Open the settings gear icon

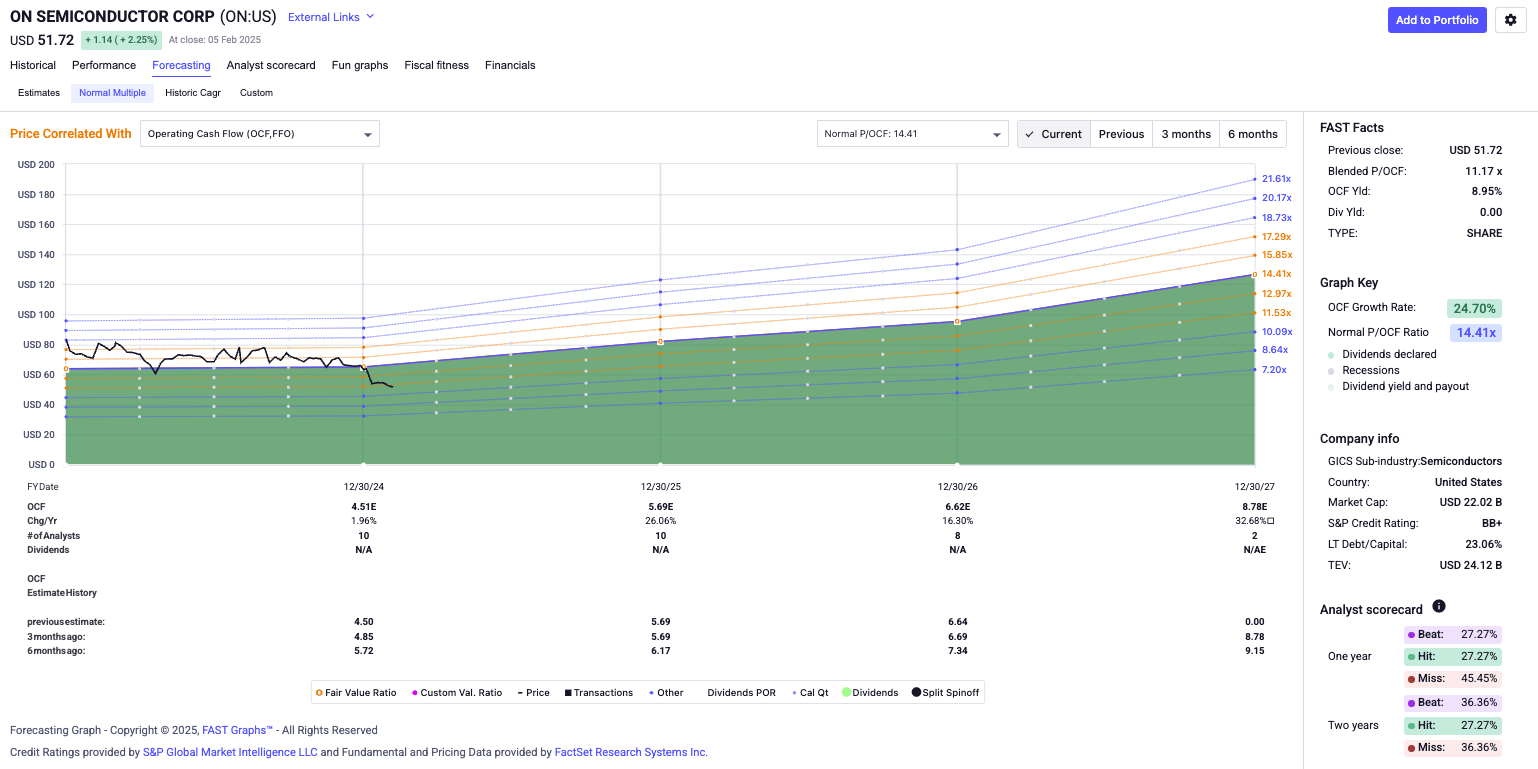[x=1511, y=20]
